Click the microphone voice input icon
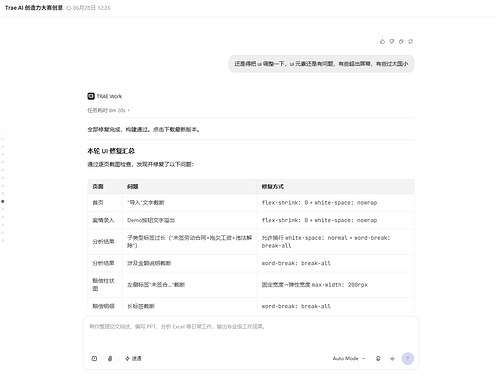This screenshot has height=375, width=496. pyautogui.click(x=378, y=359)
